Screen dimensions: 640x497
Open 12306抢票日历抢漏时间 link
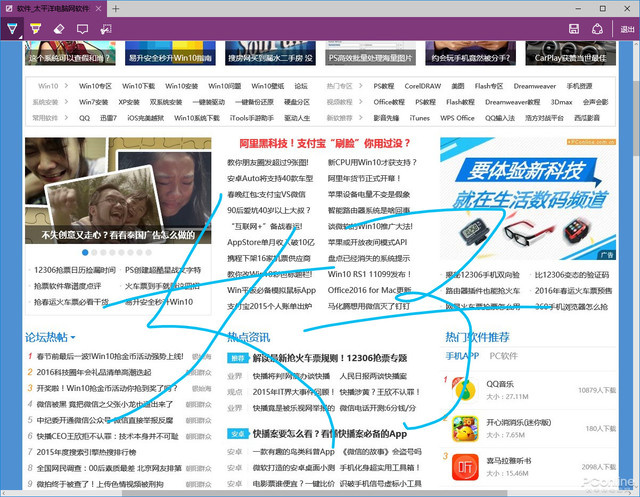[x=75, y=270]
